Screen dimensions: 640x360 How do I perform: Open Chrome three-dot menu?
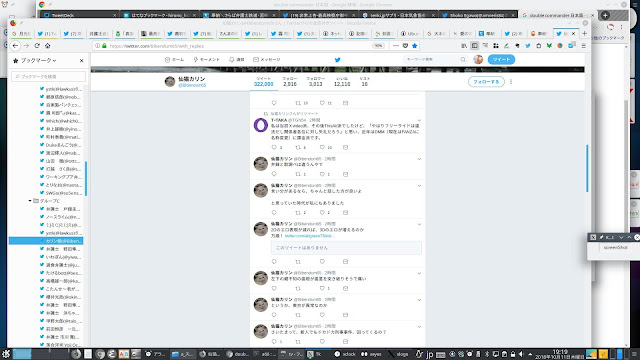click(x=622, y=27)
